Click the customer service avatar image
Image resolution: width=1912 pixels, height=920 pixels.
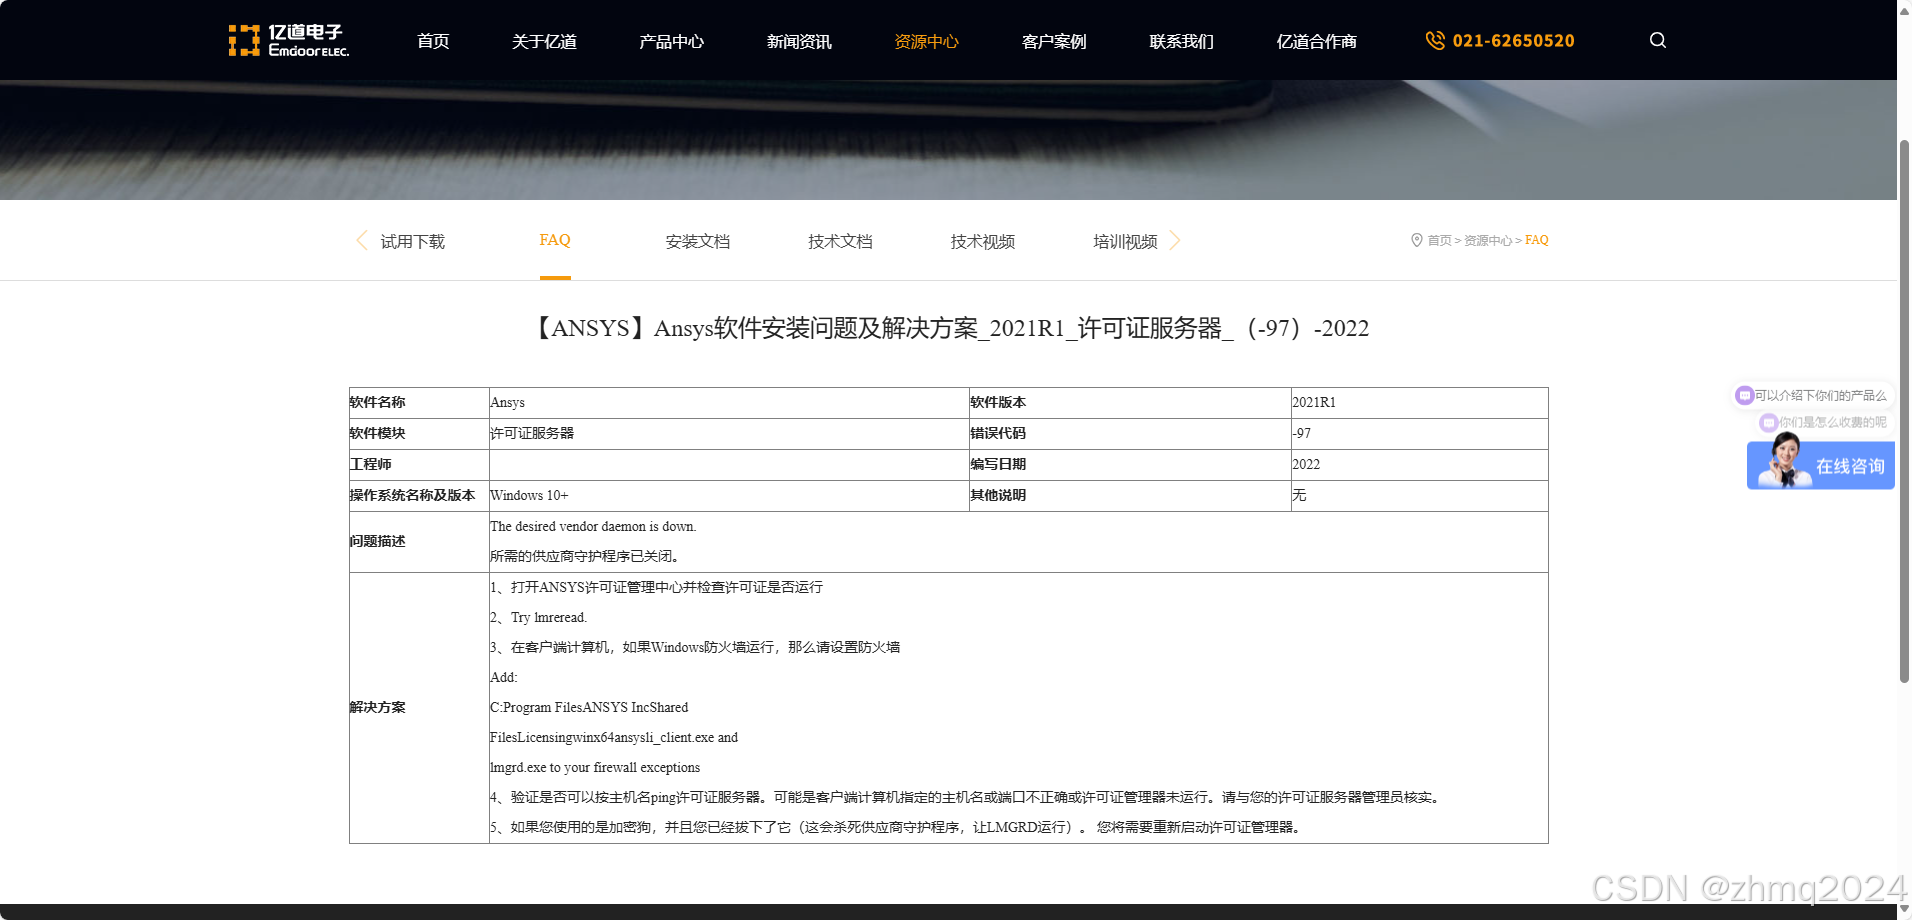pos(1783,461)
